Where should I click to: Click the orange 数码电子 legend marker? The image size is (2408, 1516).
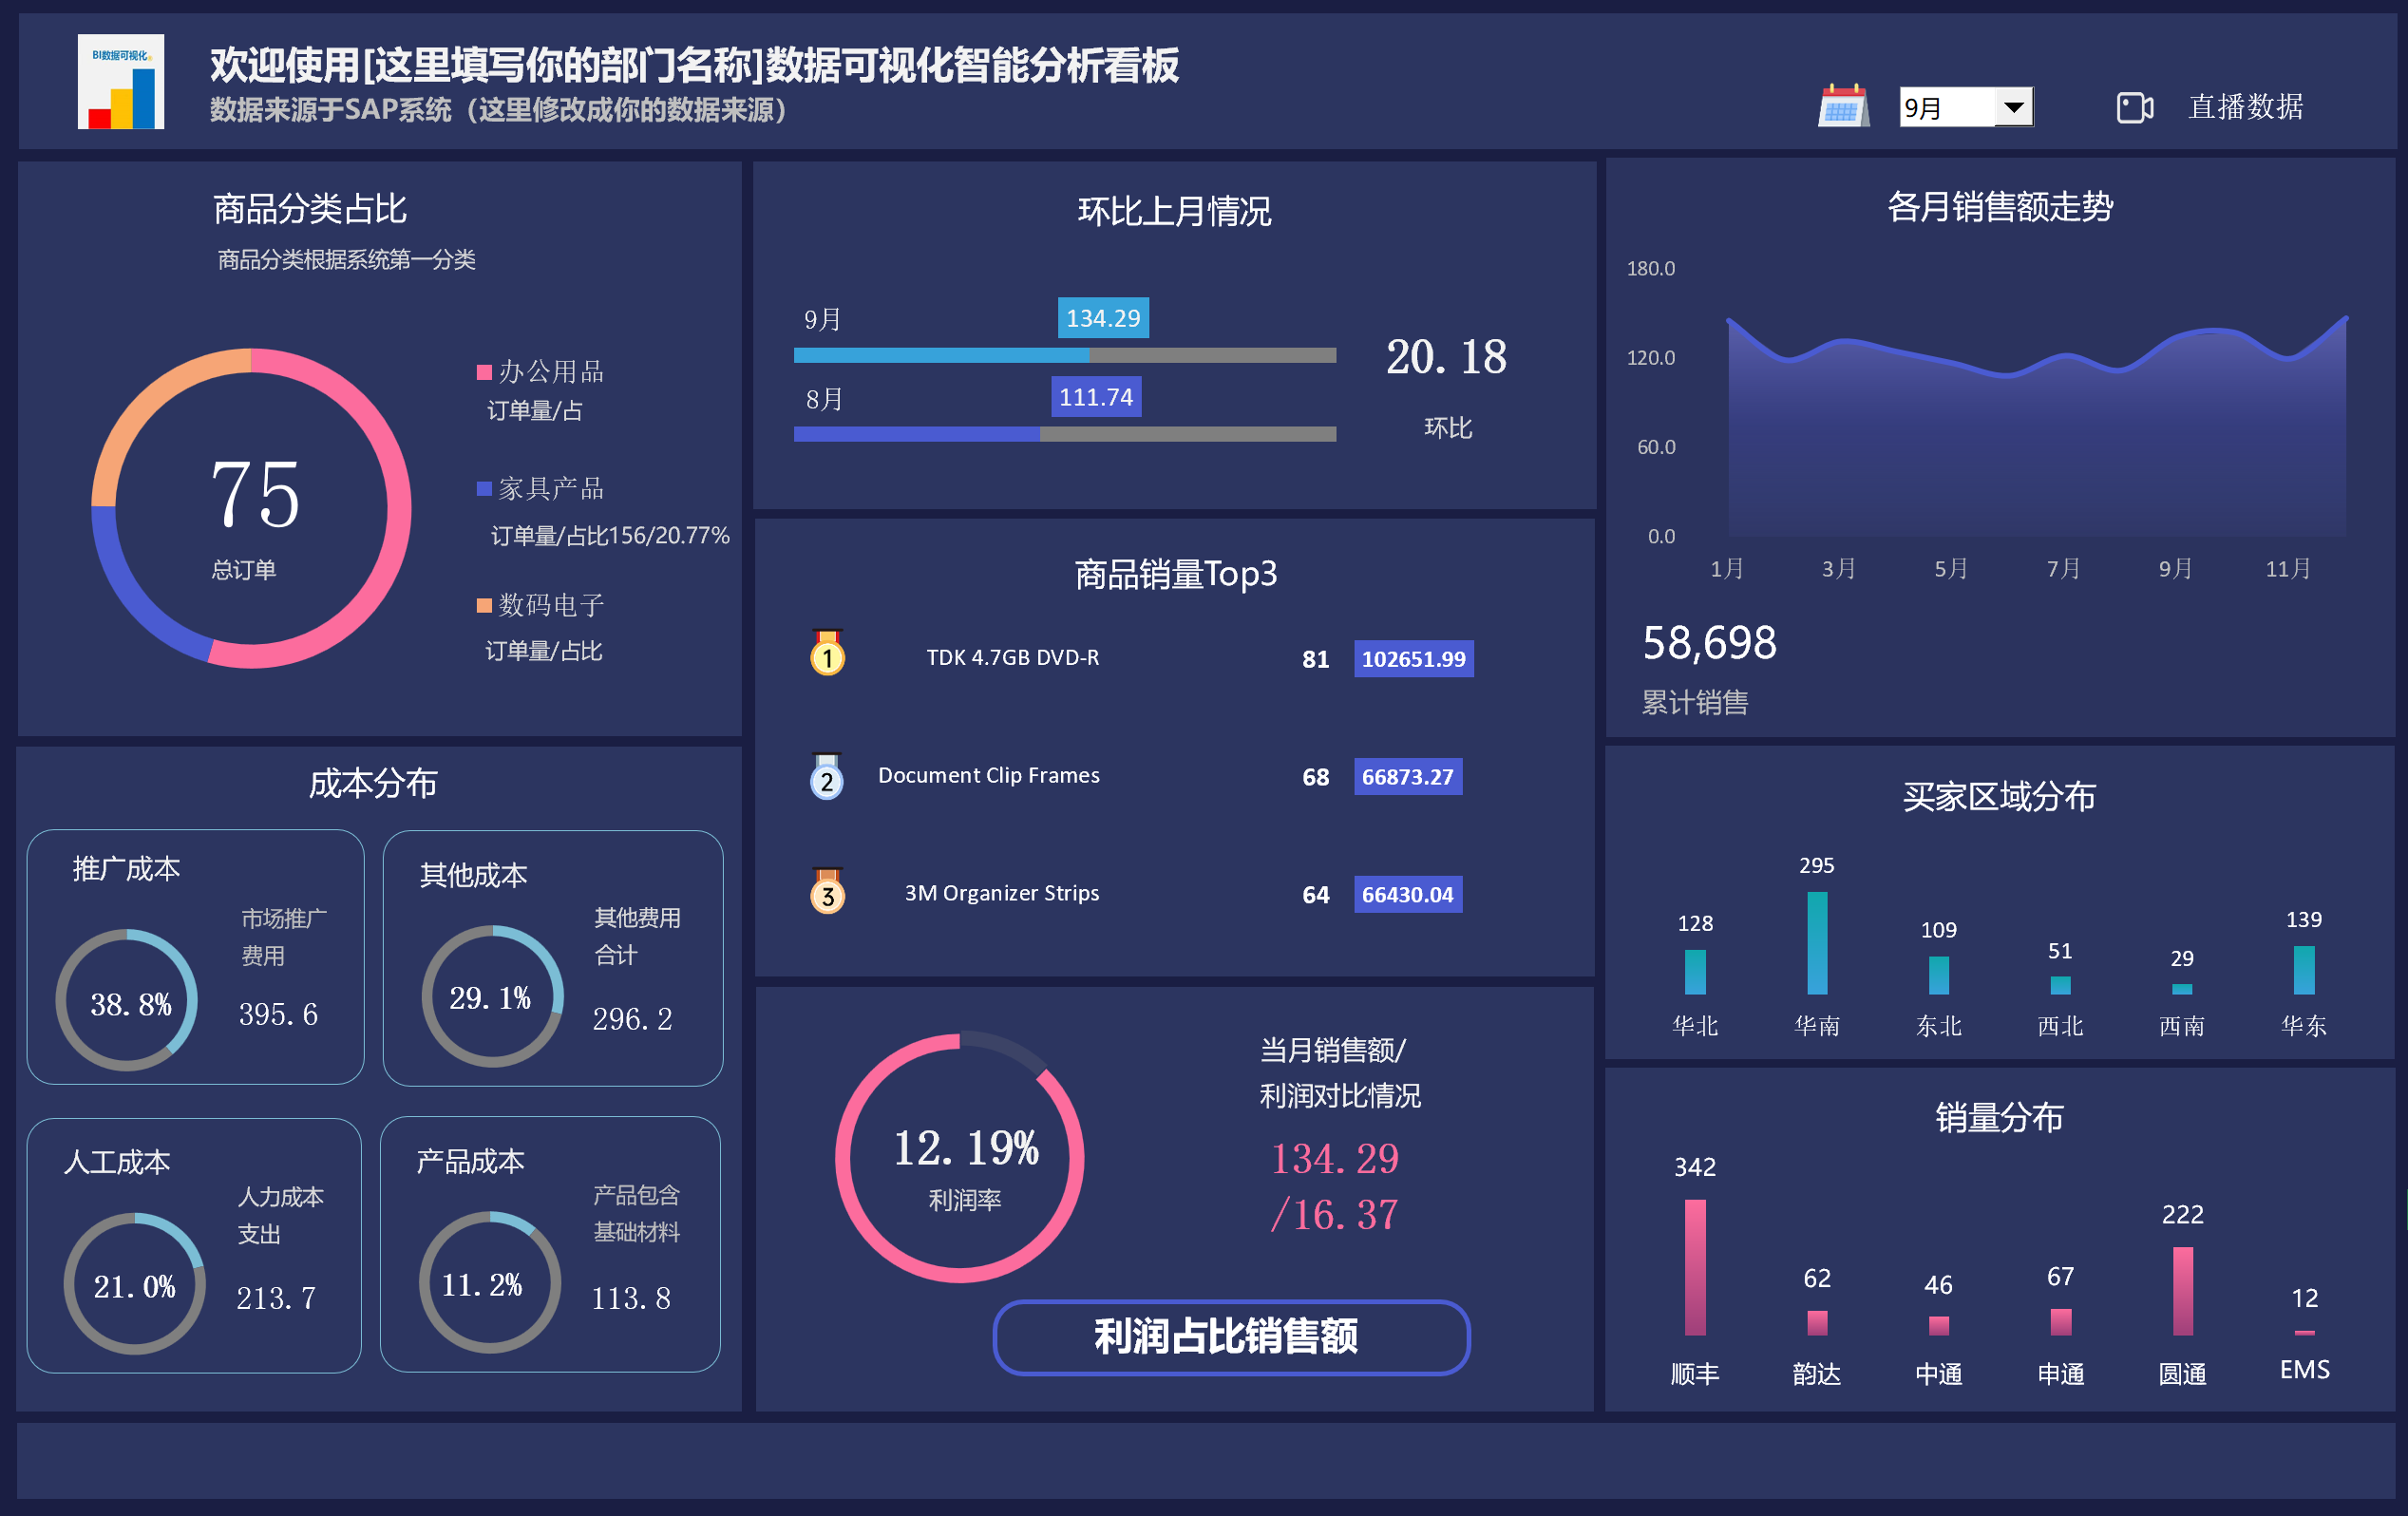pos(484,605)
